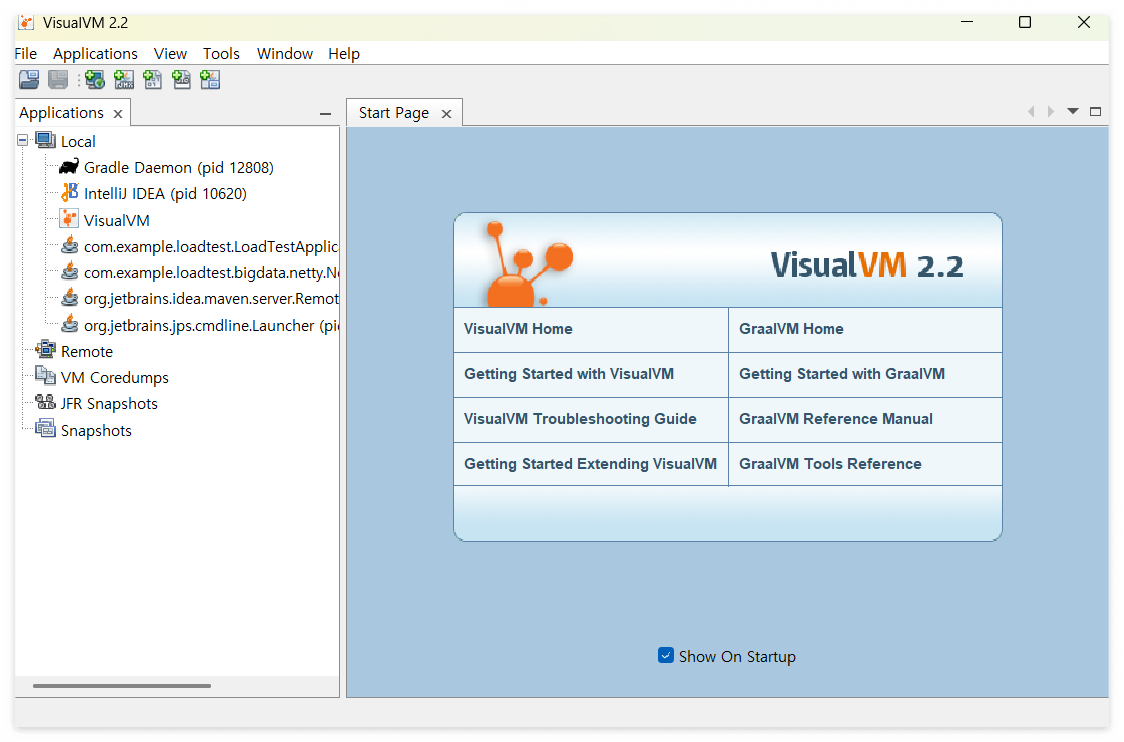Minimize the Applications panel
The height and width of the screenshot is (742, 1124).
(x=325, y=113)
